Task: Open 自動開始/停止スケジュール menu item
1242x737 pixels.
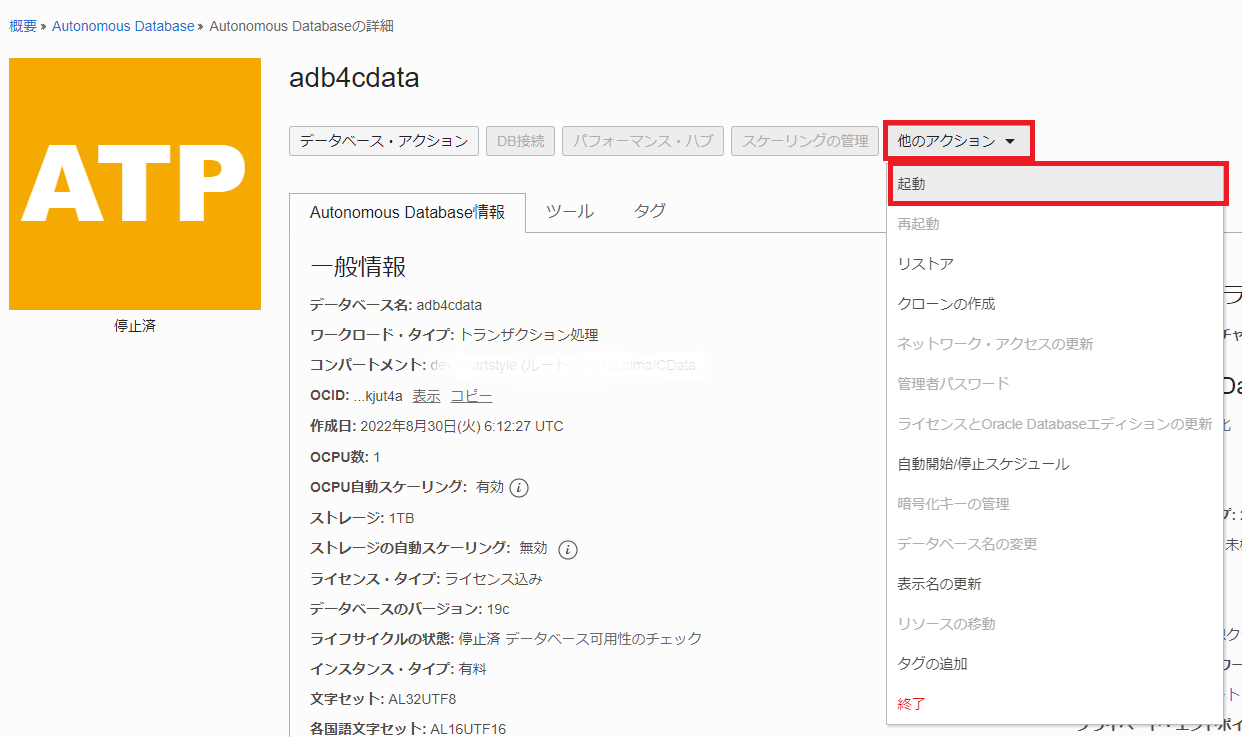Action: 1055,464
